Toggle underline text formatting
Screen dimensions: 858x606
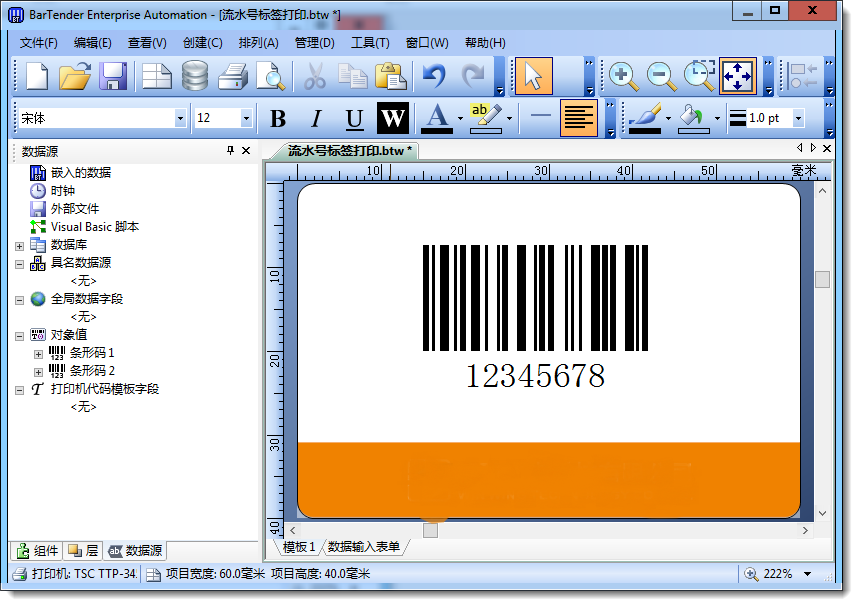[x=354, y=118]
